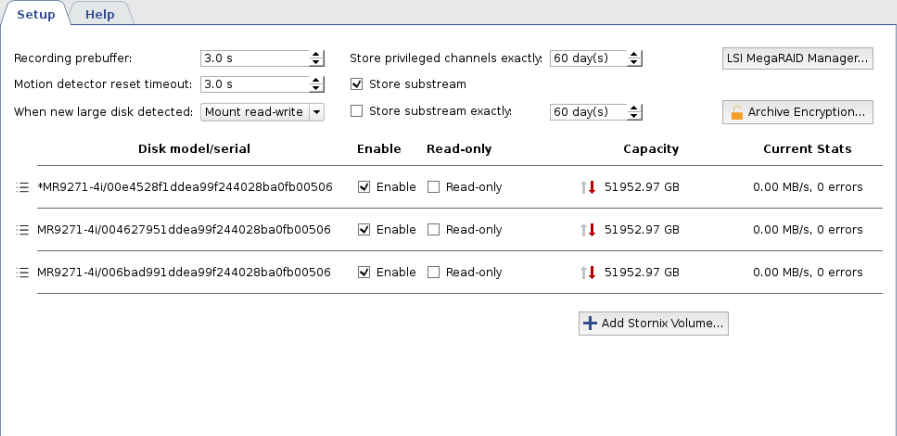Click the Store substream exactly days field
Image resolution: width=897 pixels, height=436 pixels.
click(588, 112)
